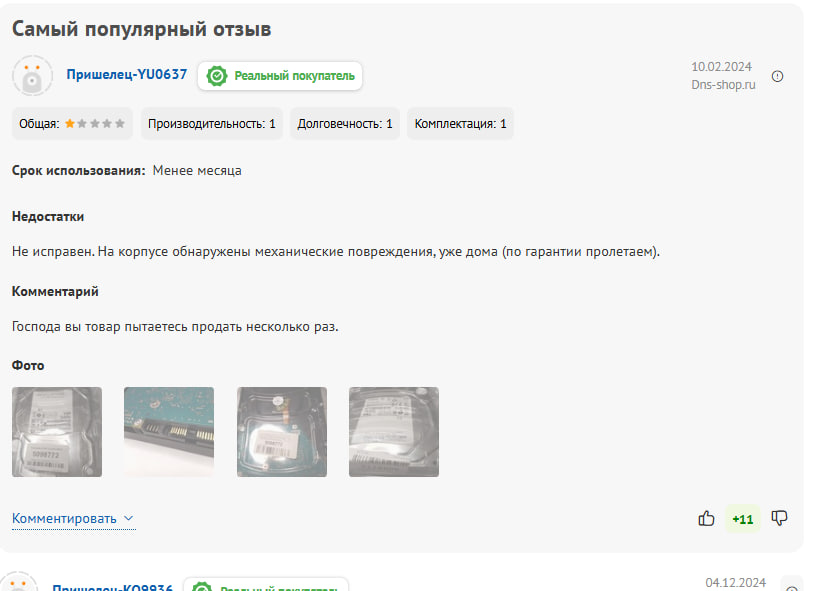Click the green verified buyer checkmark icon

[217, 76]
